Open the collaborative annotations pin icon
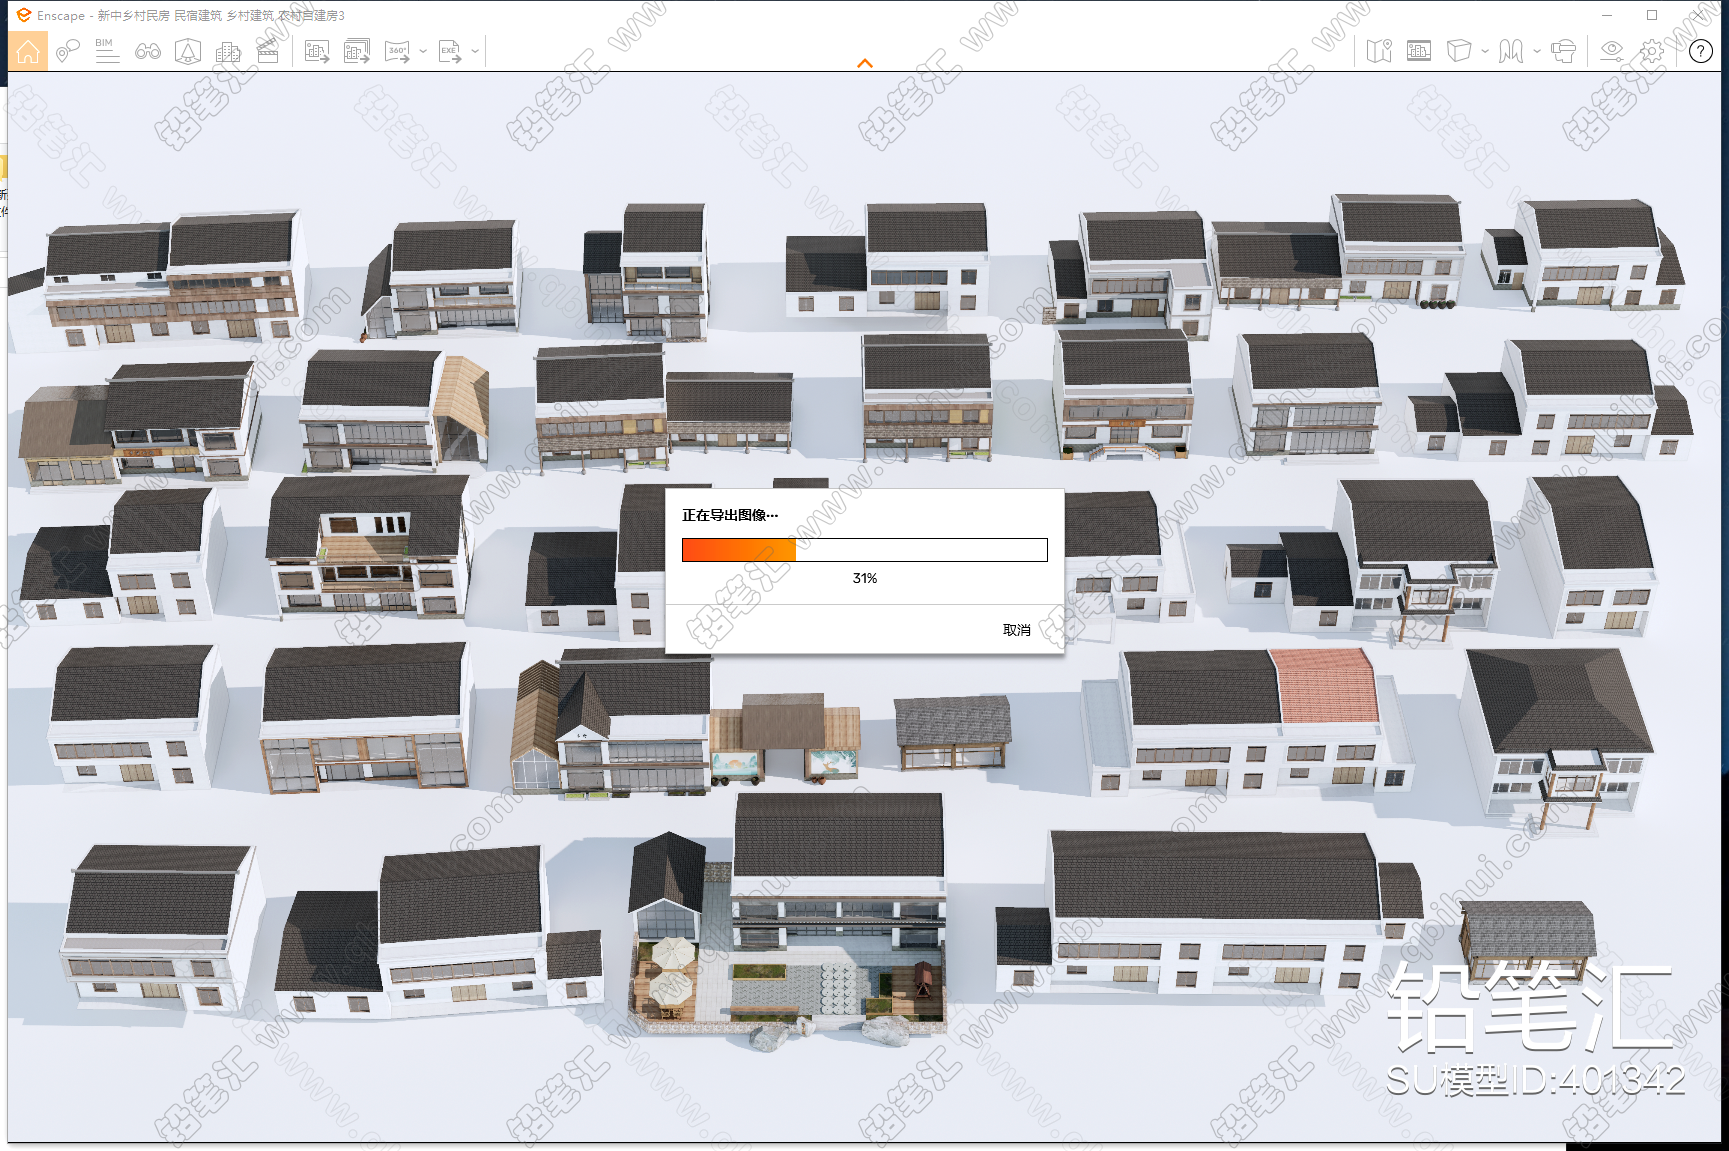The width and height of the screenshot is (1729, 1151). [x=67, y=51]
